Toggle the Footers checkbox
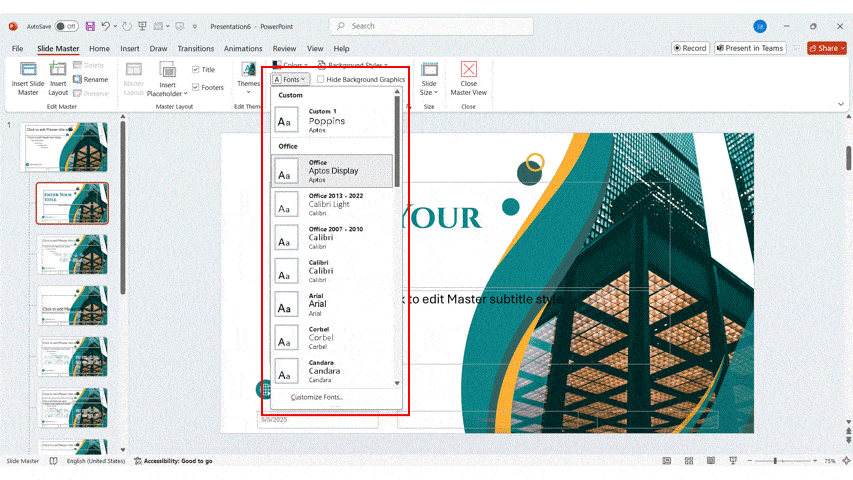Screen dimensions: 853x480 tap(195, 87)
